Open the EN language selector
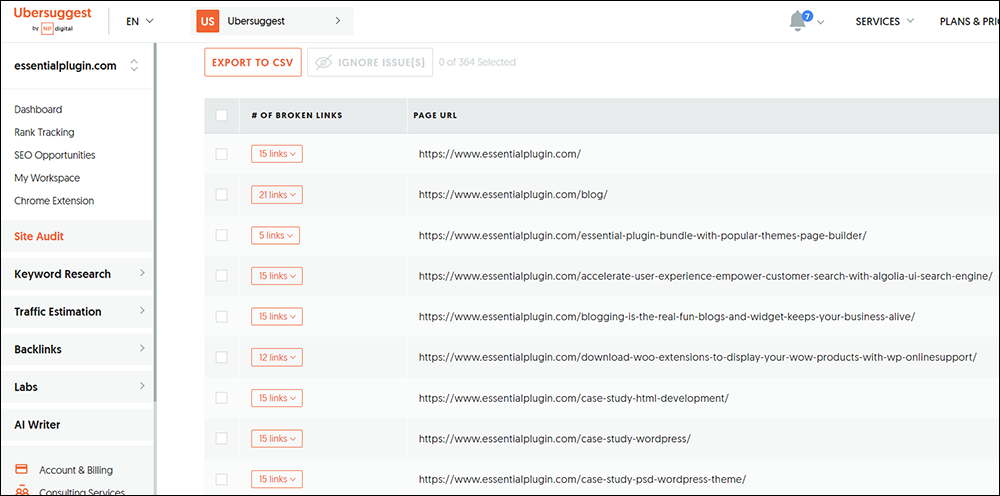Screen dimensions: 1000x496 point(140,21)
